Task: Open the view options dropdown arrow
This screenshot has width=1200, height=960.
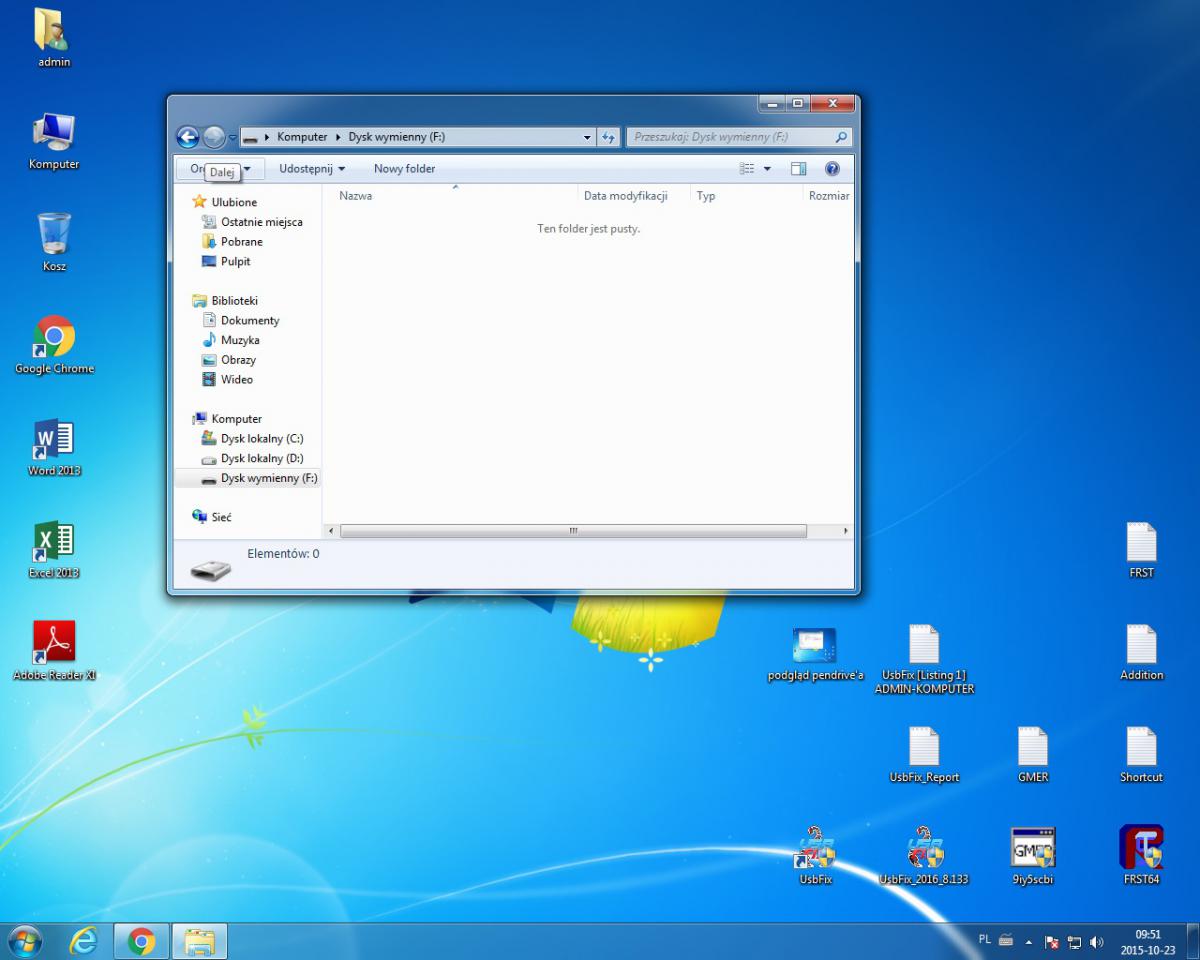Action: [767, 169]
